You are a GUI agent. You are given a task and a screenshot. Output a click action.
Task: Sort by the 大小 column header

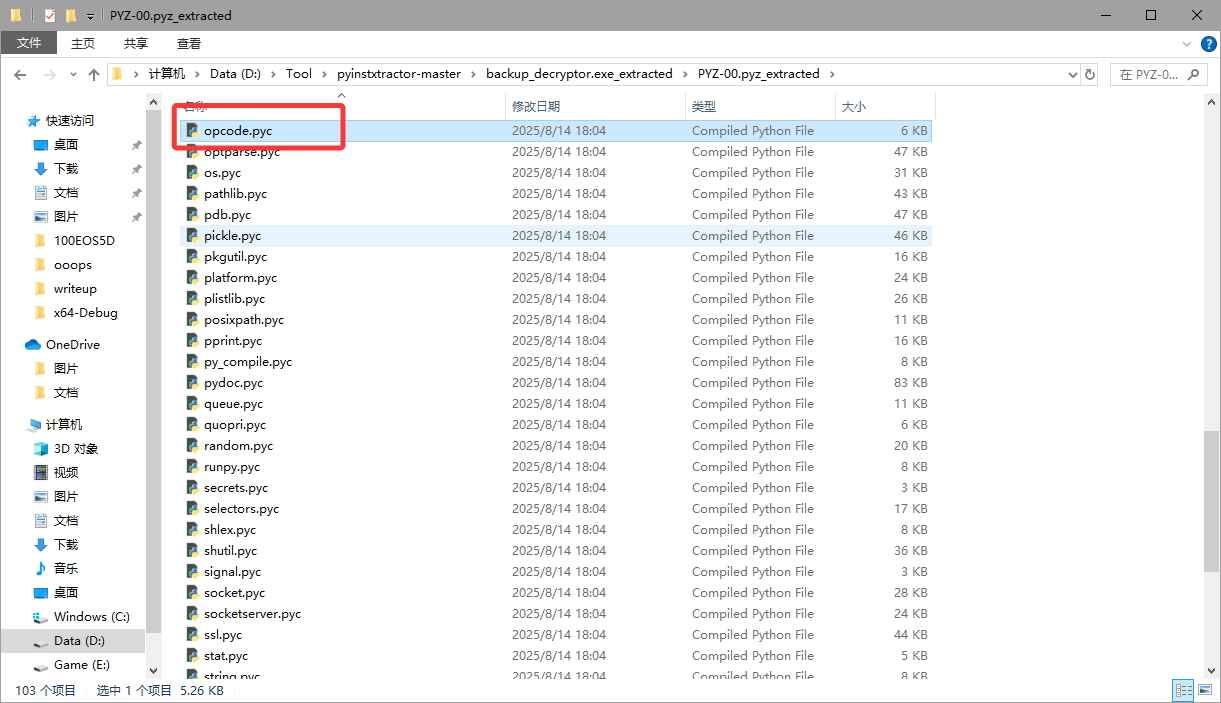(884, 106)
